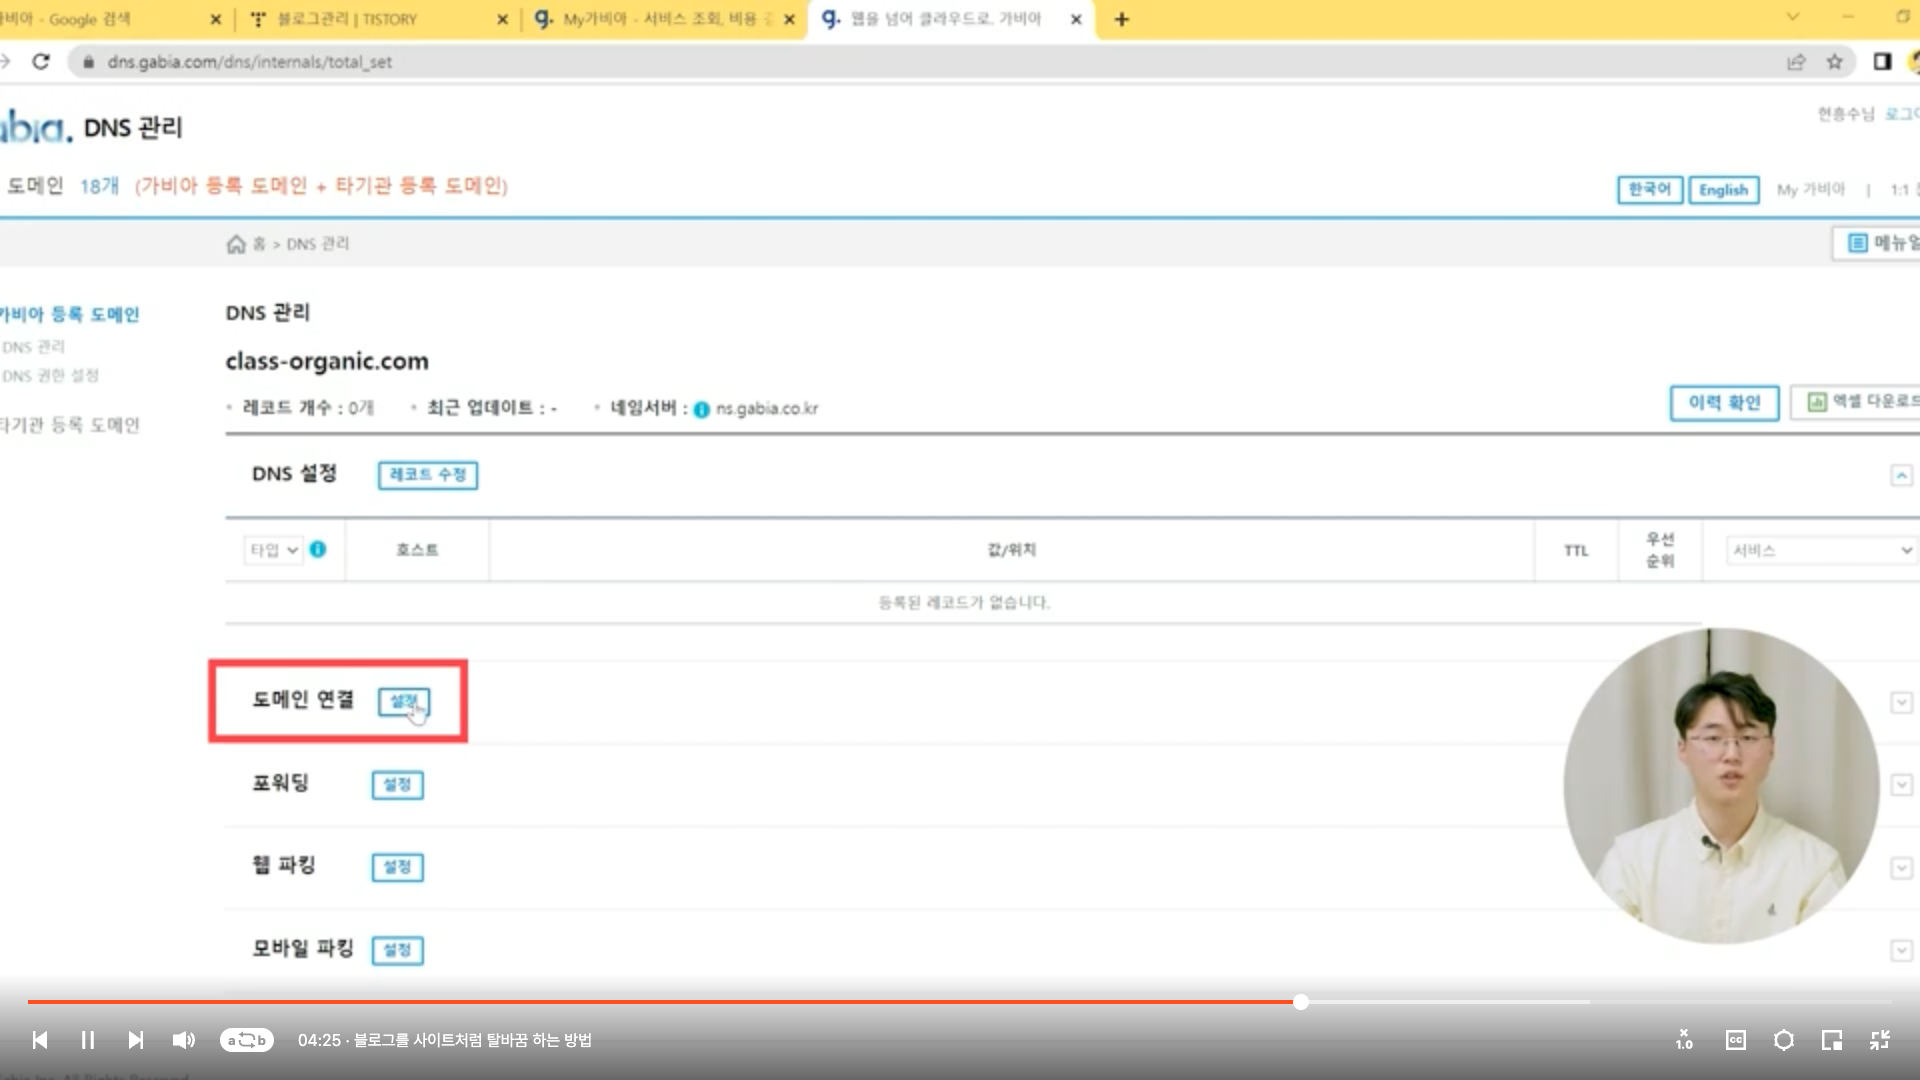Open the 서비스 dropdown in the table
The height and width of the screenshot is (1080, 1920).
(1821, 550)
